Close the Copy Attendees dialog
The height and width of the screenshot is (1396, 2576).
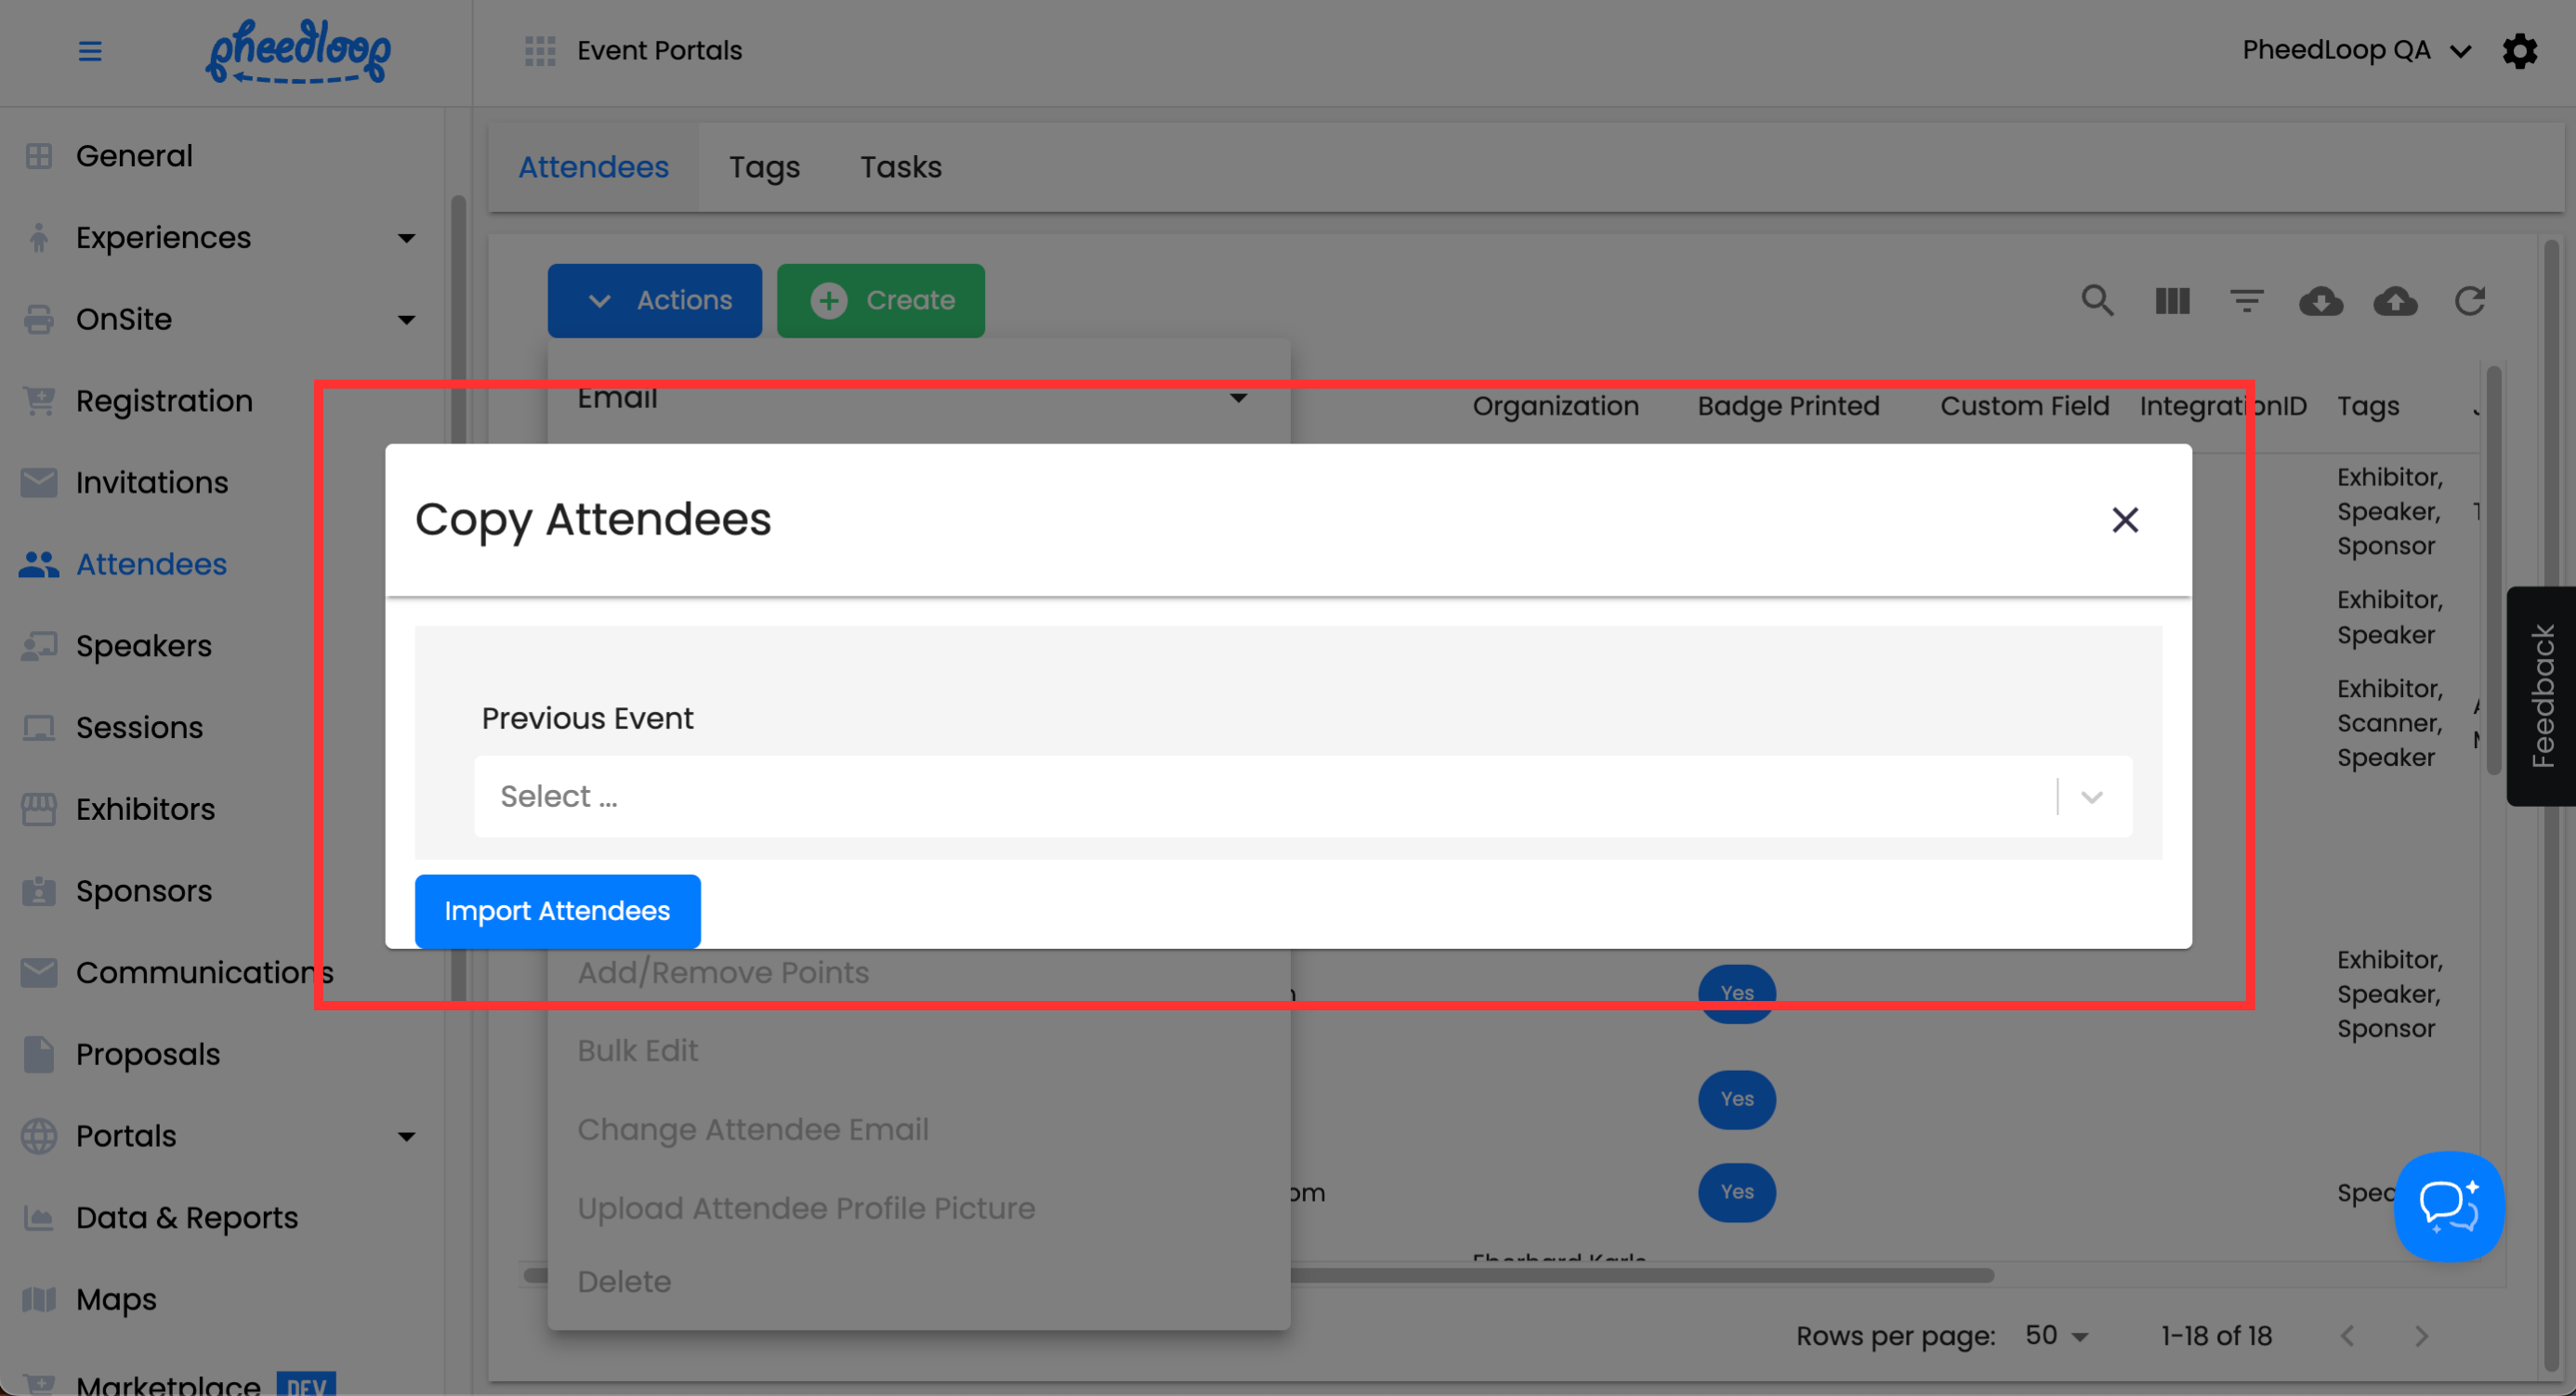coord(2124,520)
